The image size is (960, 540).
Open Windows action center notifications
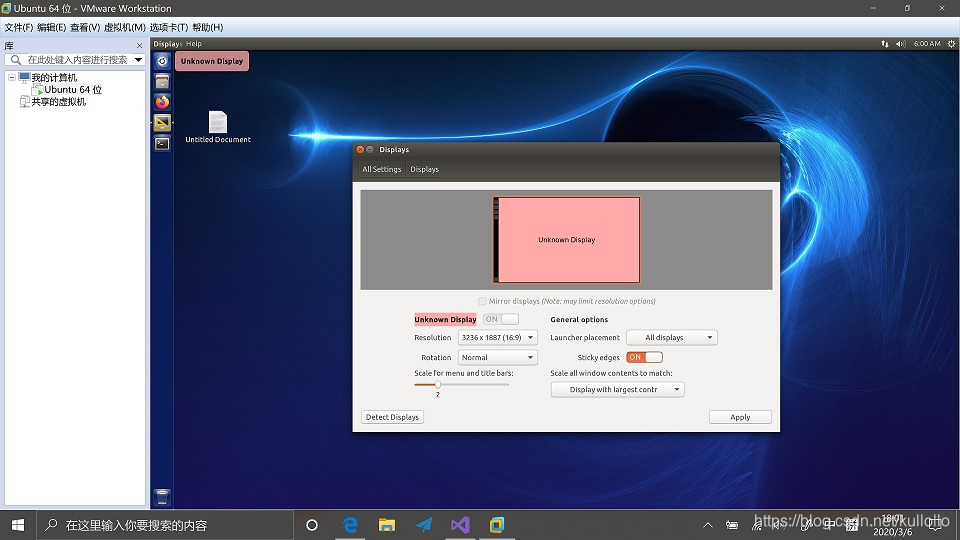(935, 525)
